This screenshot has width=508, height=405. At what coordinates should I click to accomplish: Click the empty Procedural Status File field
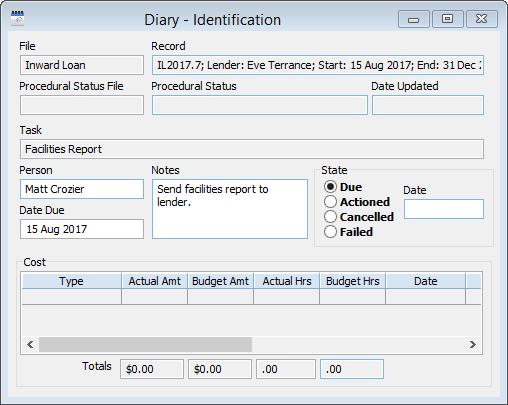[x=82, y=105]
